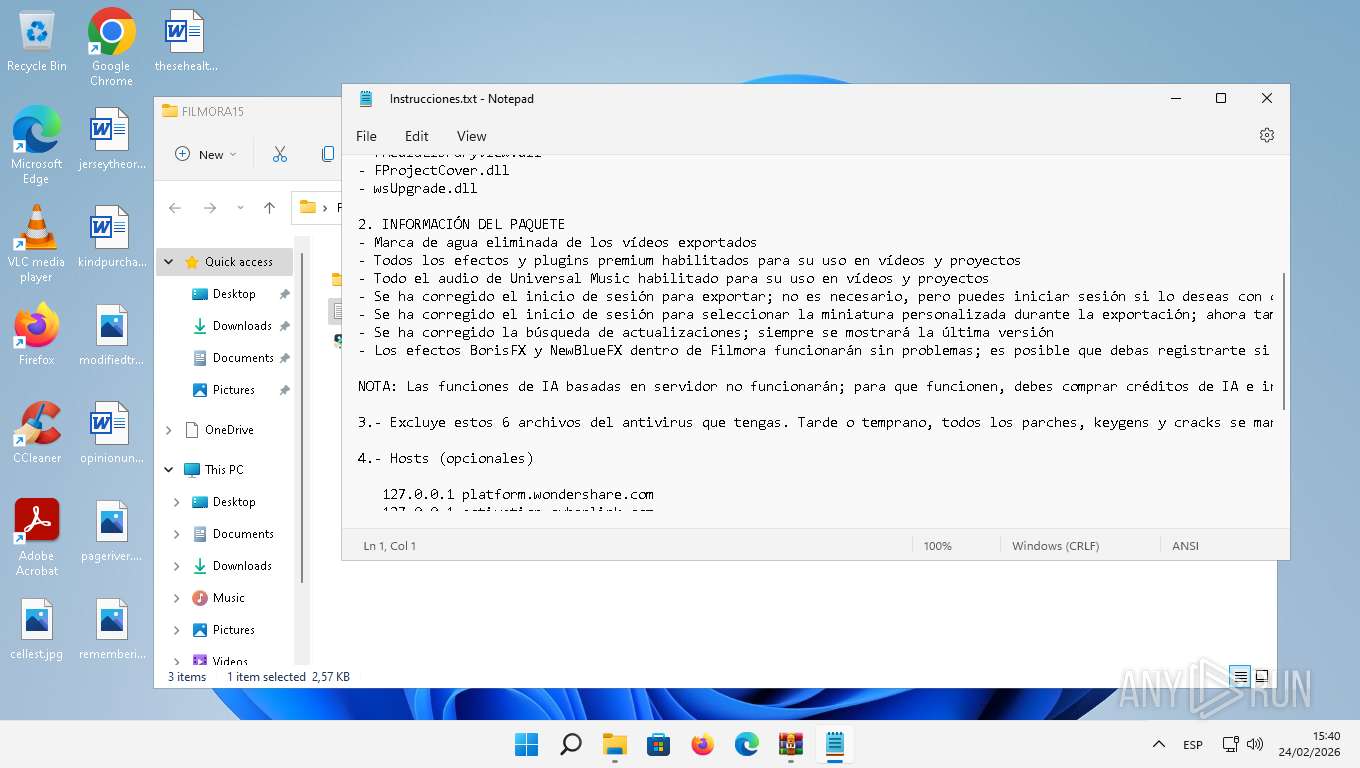Click ANSI encoding in status bar

coord(1185,546)
